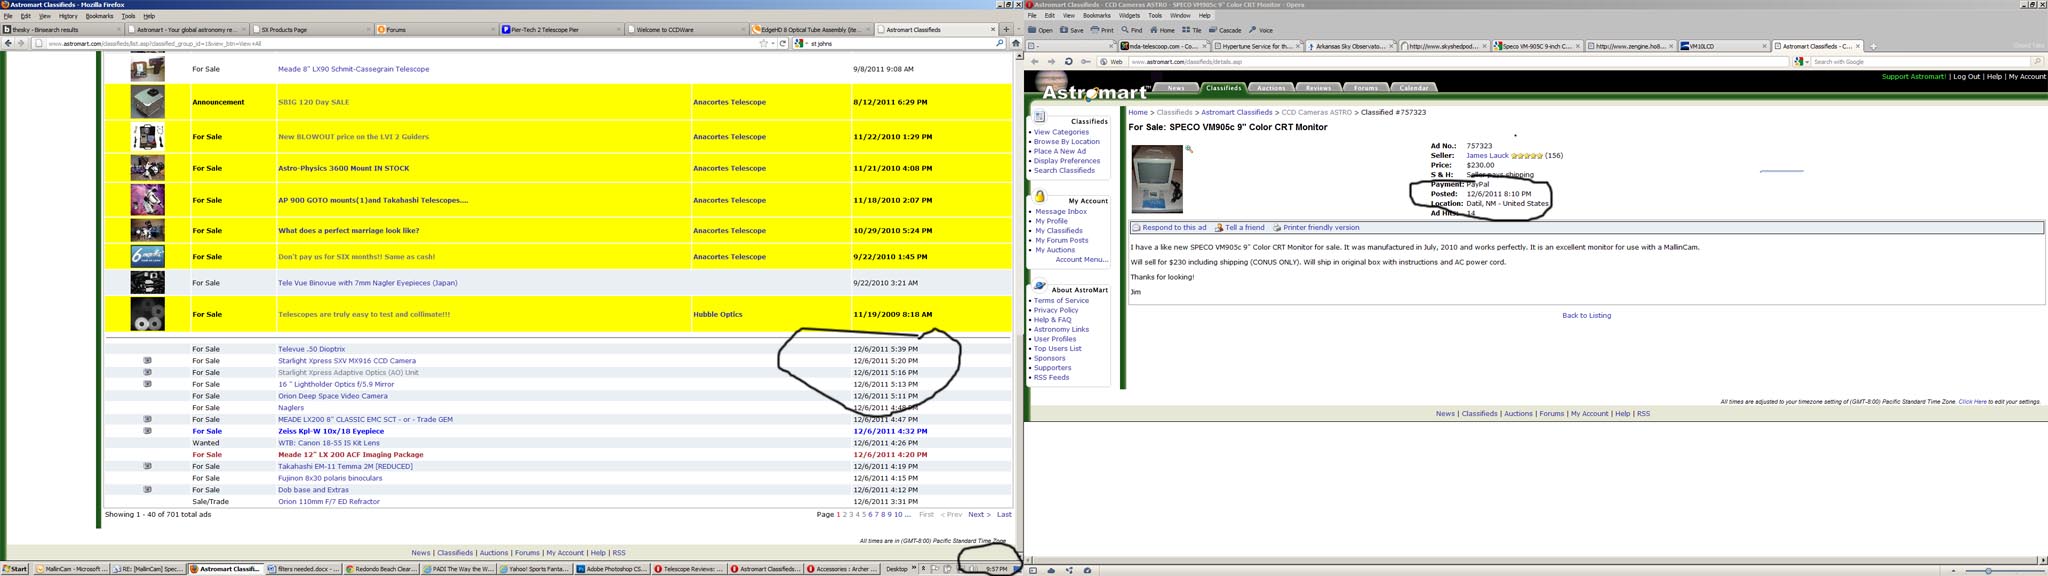Screen dimensions: 2048x576
Task: Click Opera's Home toolbar button
Action: coord(1162,30)
